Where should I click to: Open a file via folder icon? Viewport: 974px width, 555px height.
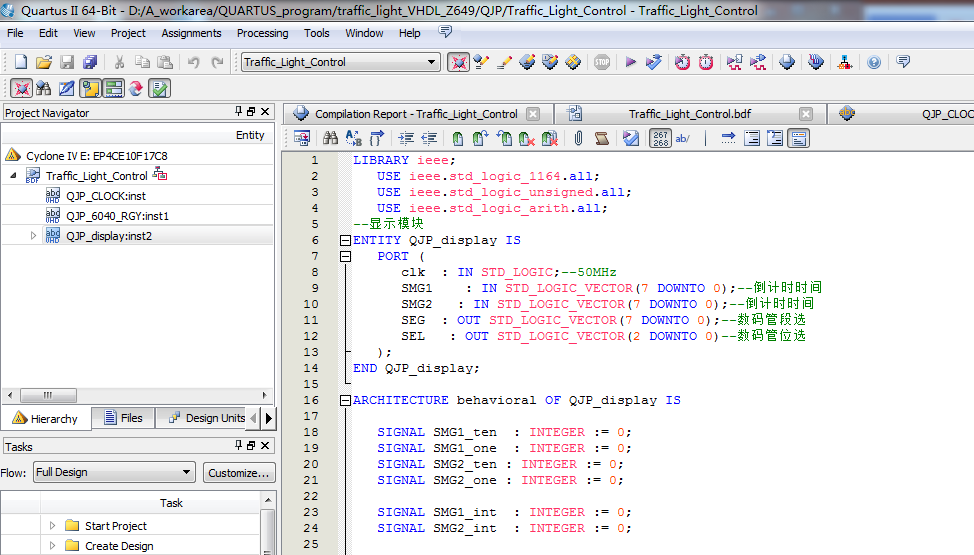pyautogui.click(x=43, y=62)
